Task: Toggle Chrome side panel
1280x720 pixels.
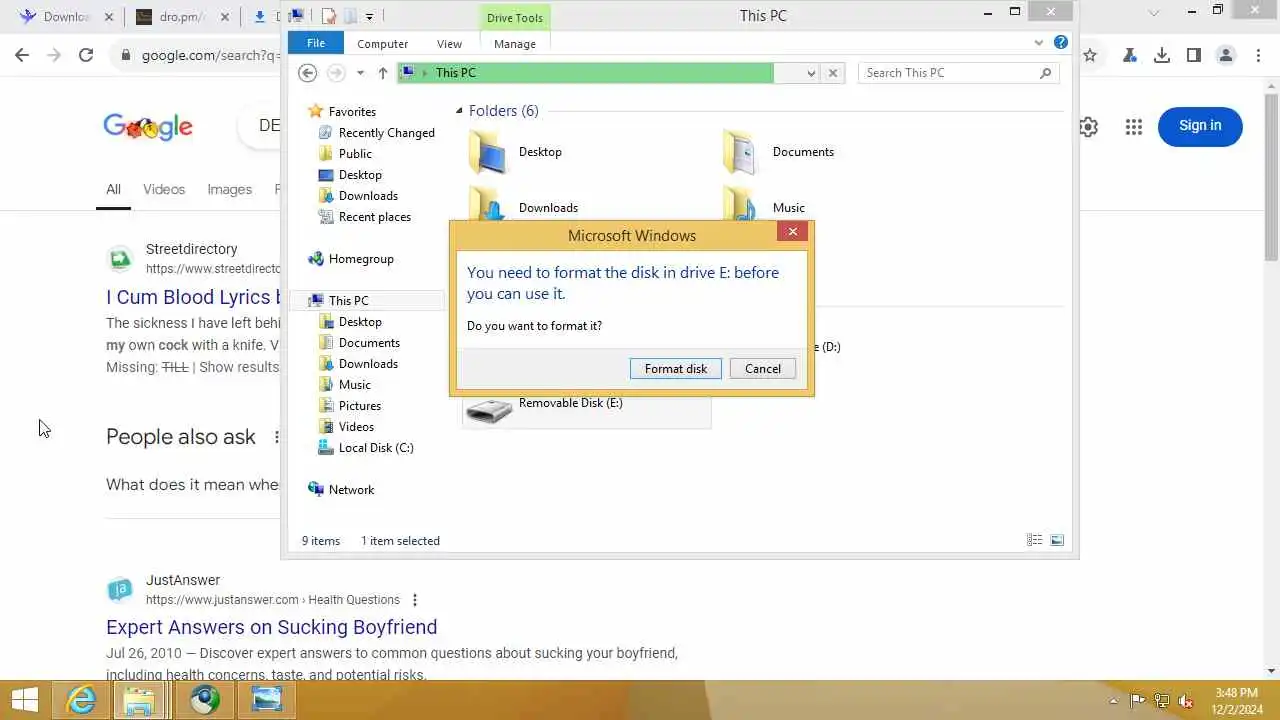Action: [x=1194, y=55]
